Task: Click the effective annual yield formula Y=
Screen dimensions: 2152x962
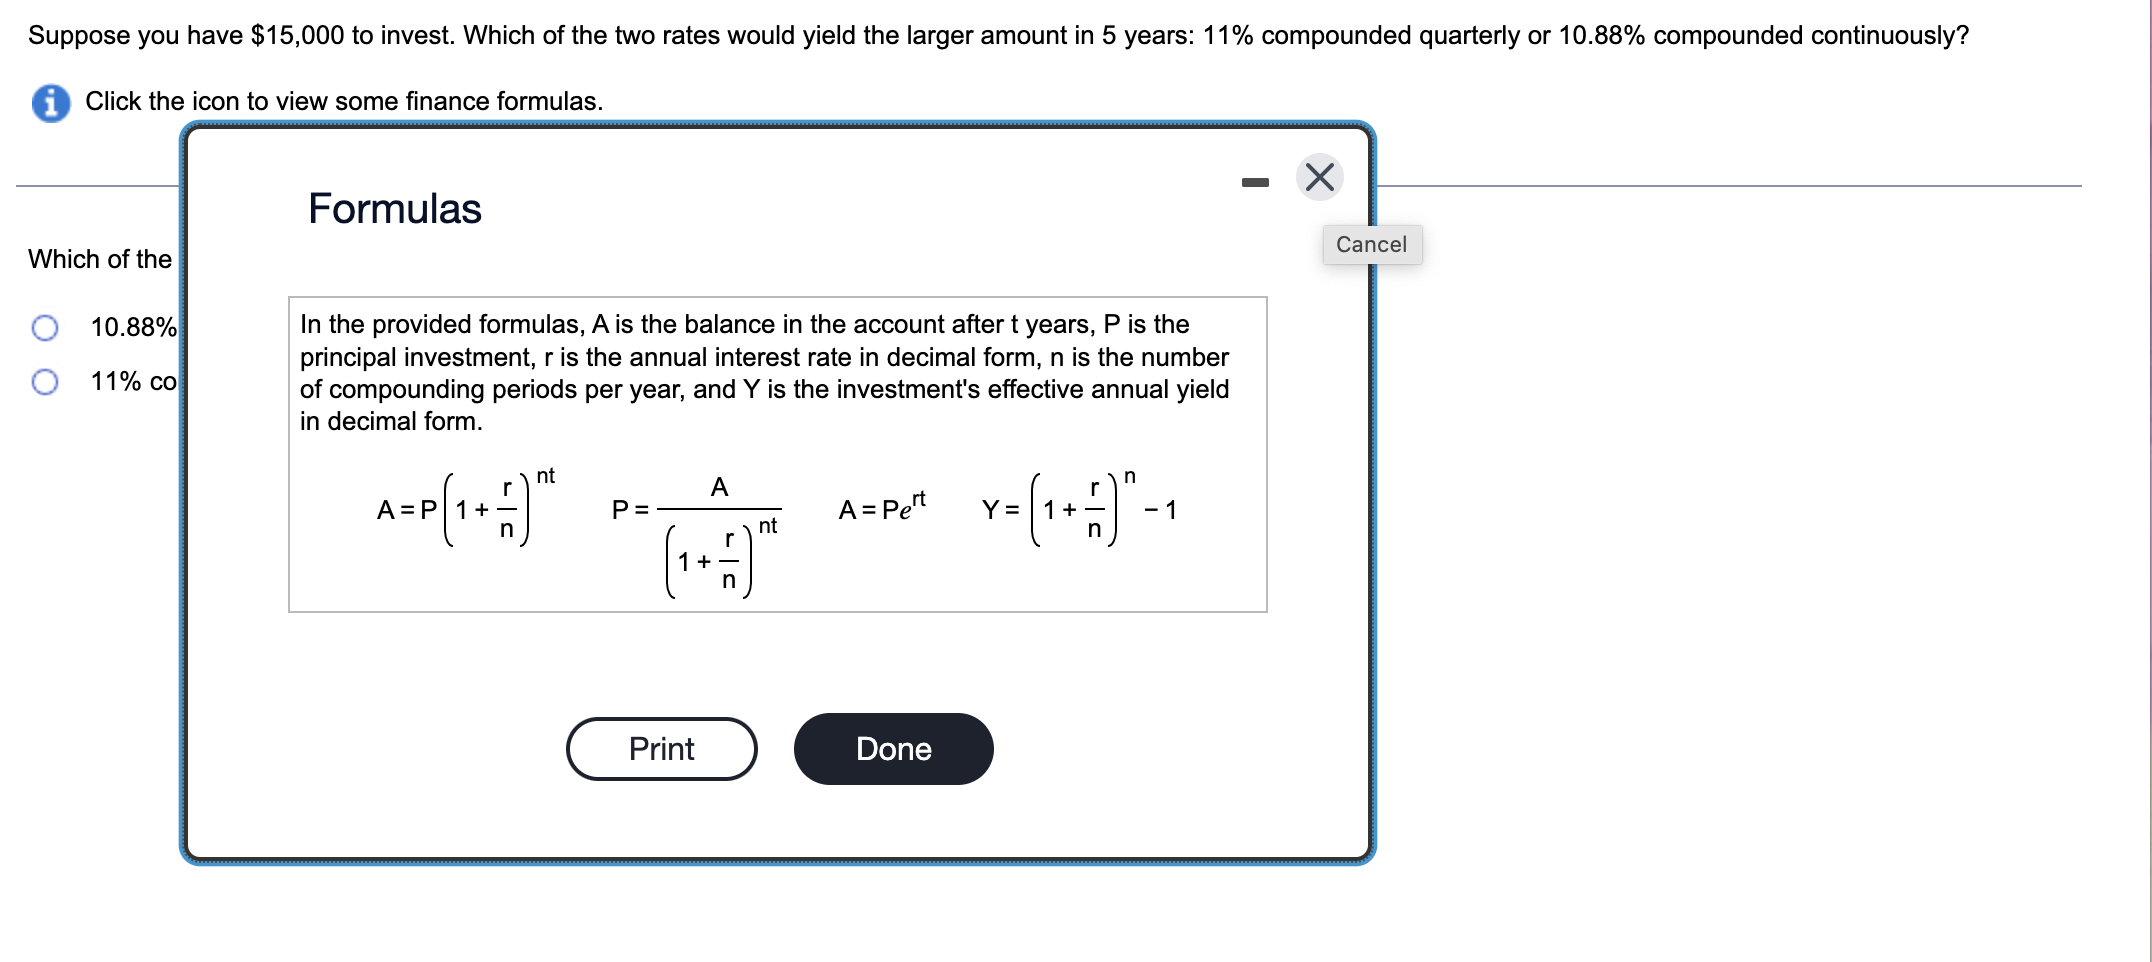Action: click(1080, 508)
